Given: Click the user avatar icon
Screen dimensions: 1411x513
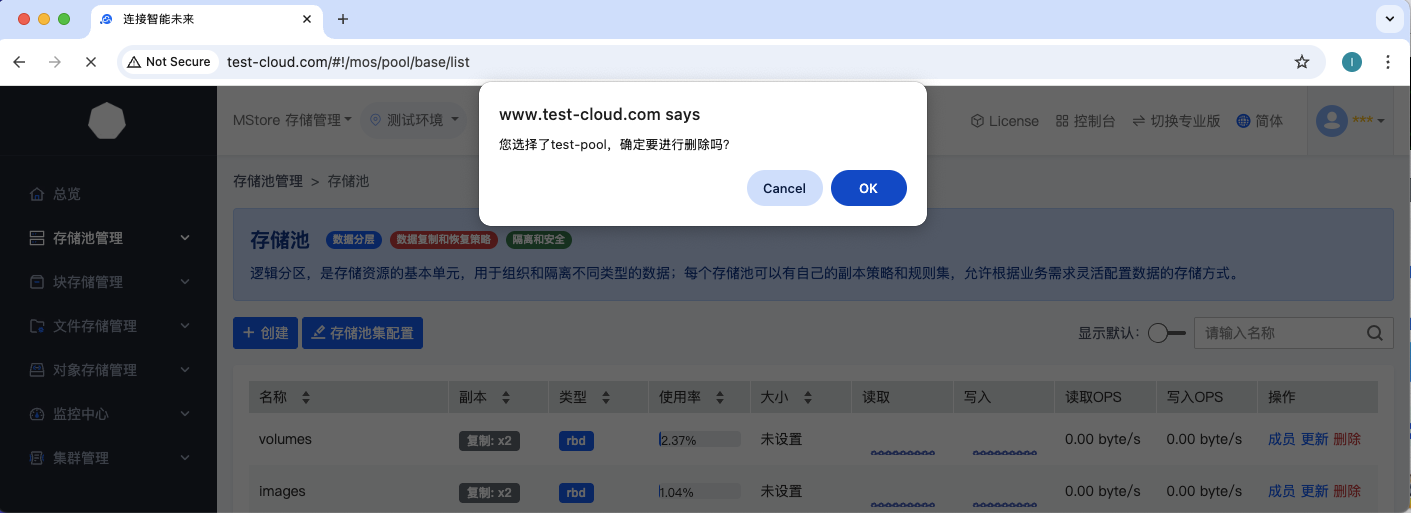Looking at the screenshot, I should coord(1331,121).
